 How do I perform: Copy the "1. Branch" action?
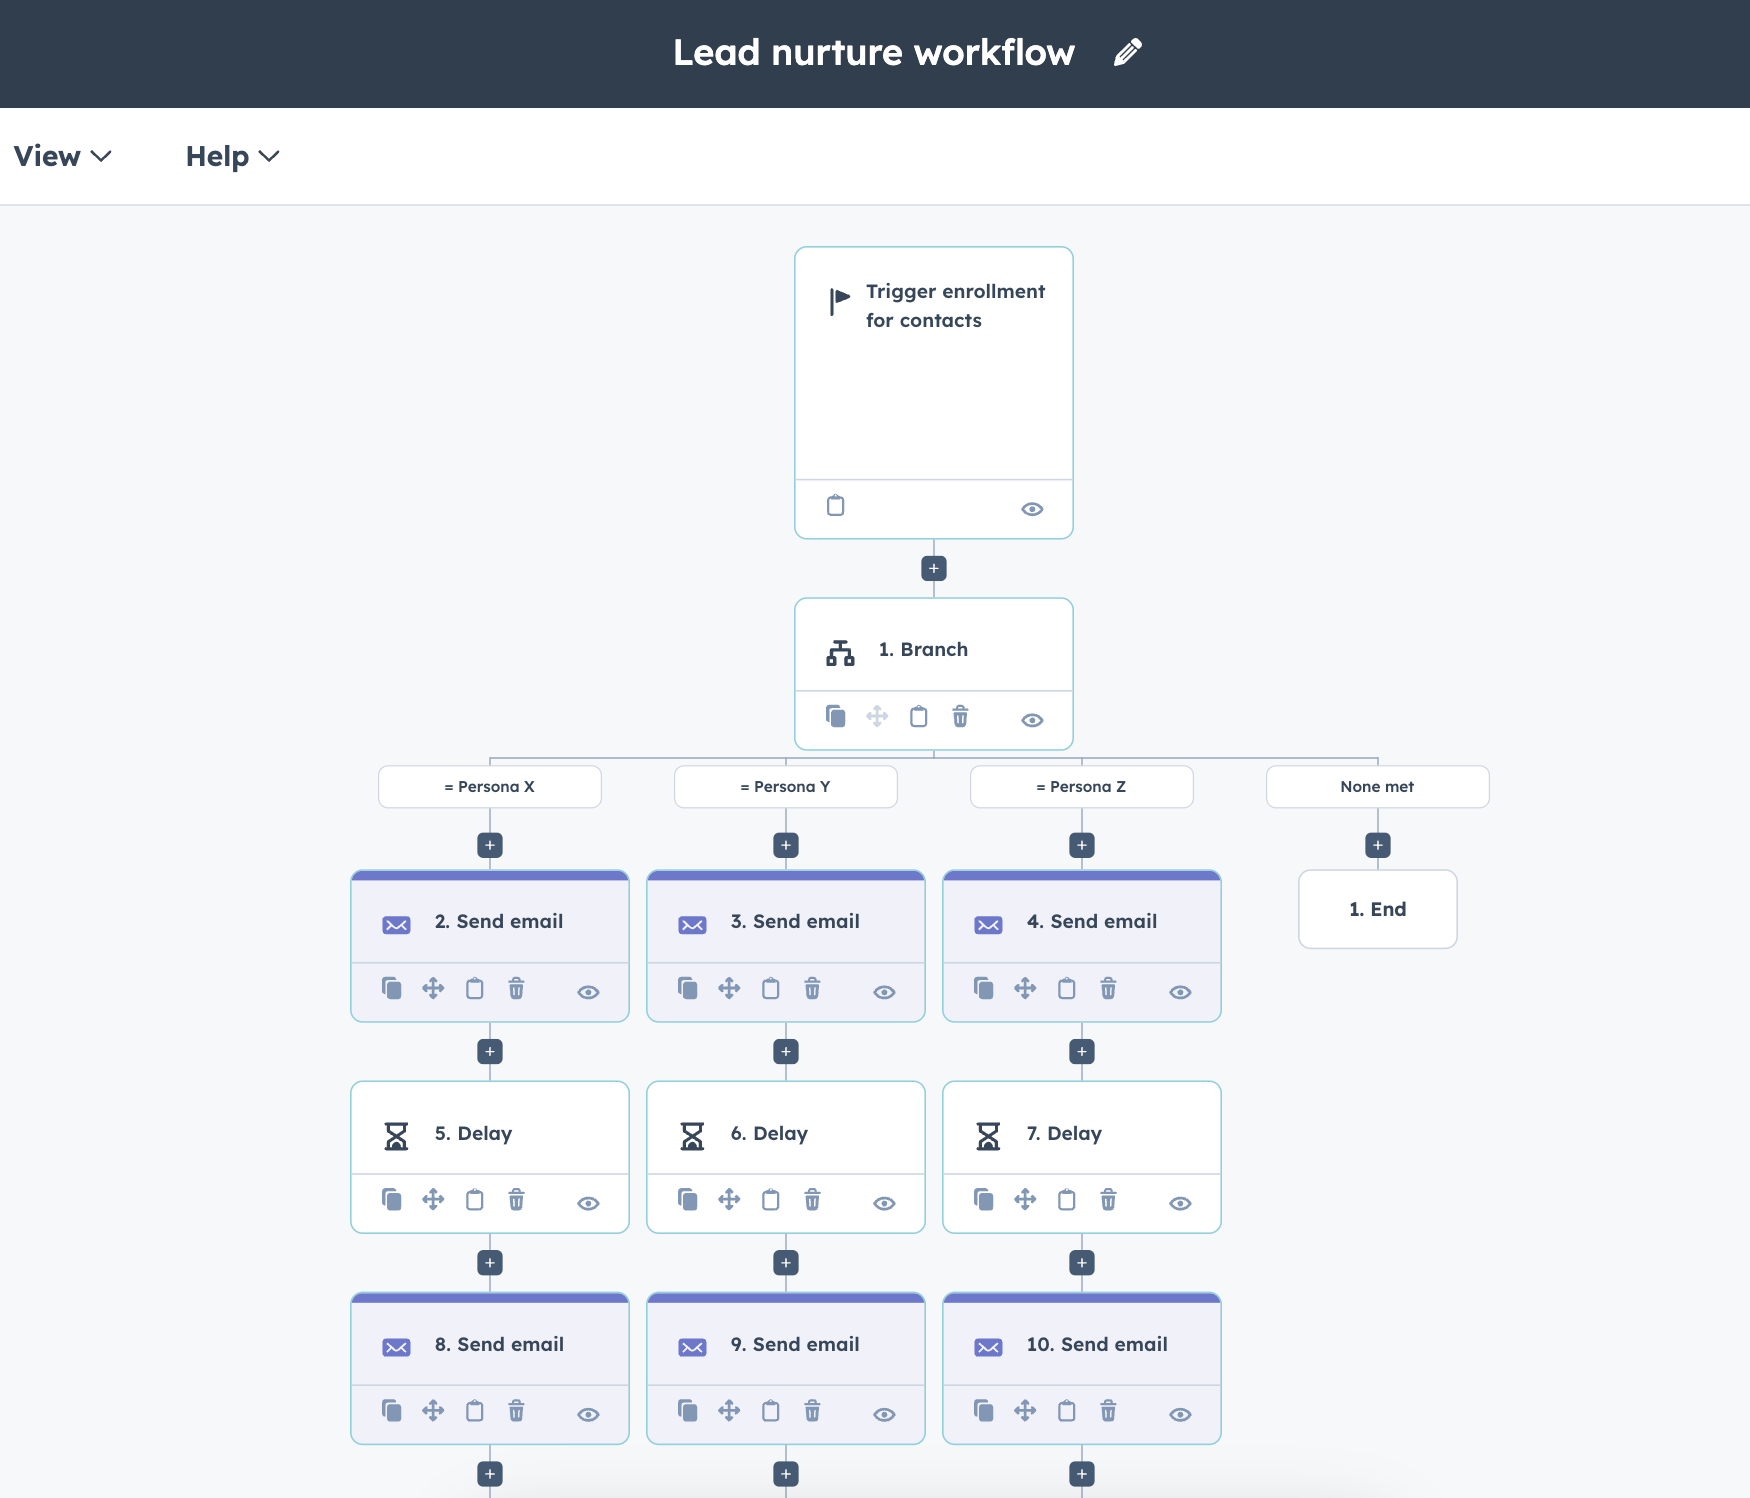[x=836, y=717]
